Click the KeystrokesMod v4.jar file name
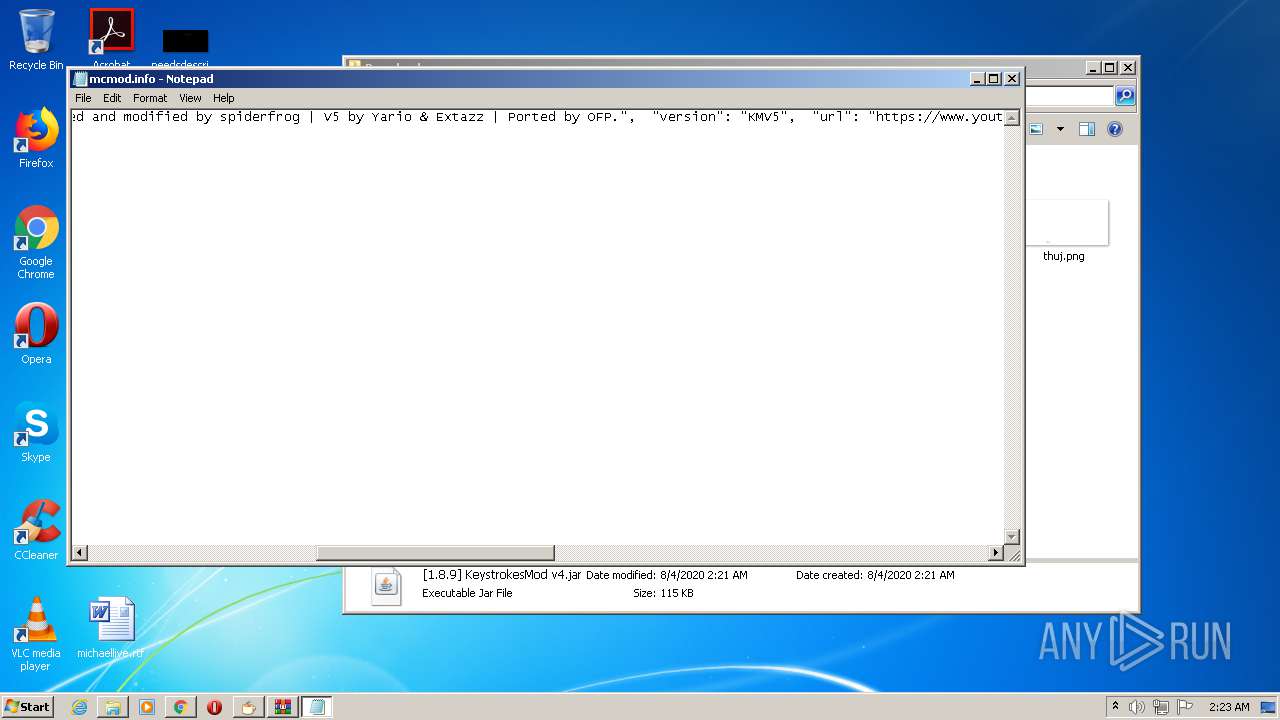The image size is (1280, 720). tap(501, 575)
